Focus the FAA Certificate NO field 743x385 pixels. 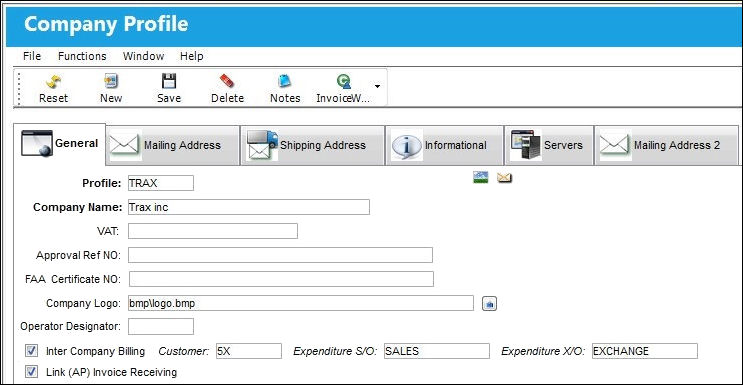(x=281, y=279)
